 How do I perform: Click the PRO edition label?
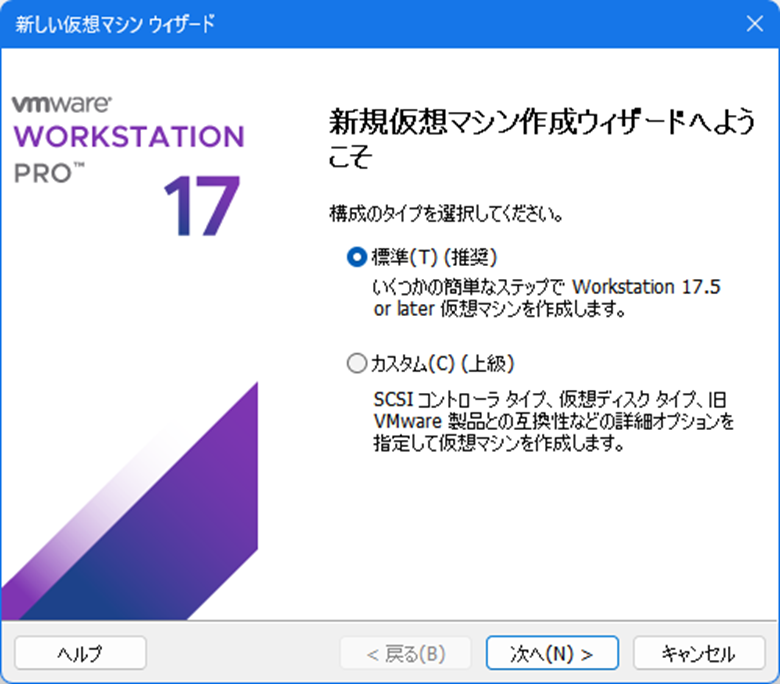pyautogui.click(x=43, y=172)
